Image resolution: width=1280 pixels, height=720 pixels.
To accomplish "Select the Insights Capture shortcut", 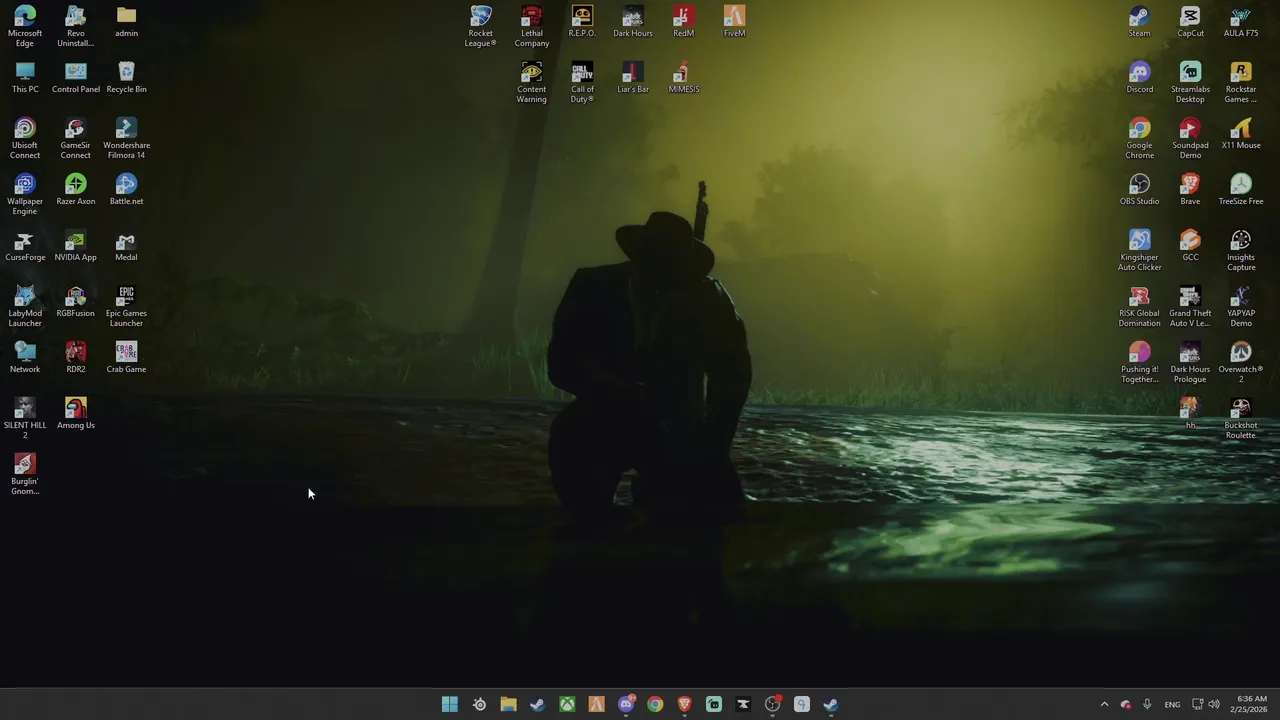I will click(1241, 250).
